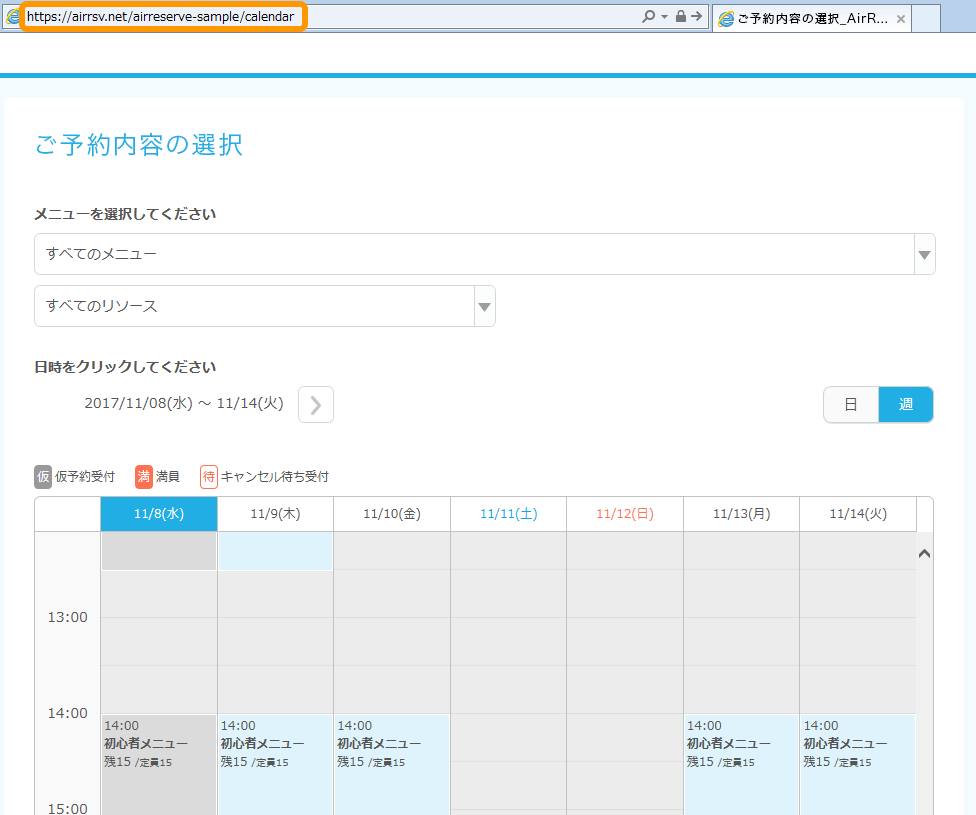Go to next week with the chevron button
This screenshot has width=976, height=815.
tap(316, 405)
